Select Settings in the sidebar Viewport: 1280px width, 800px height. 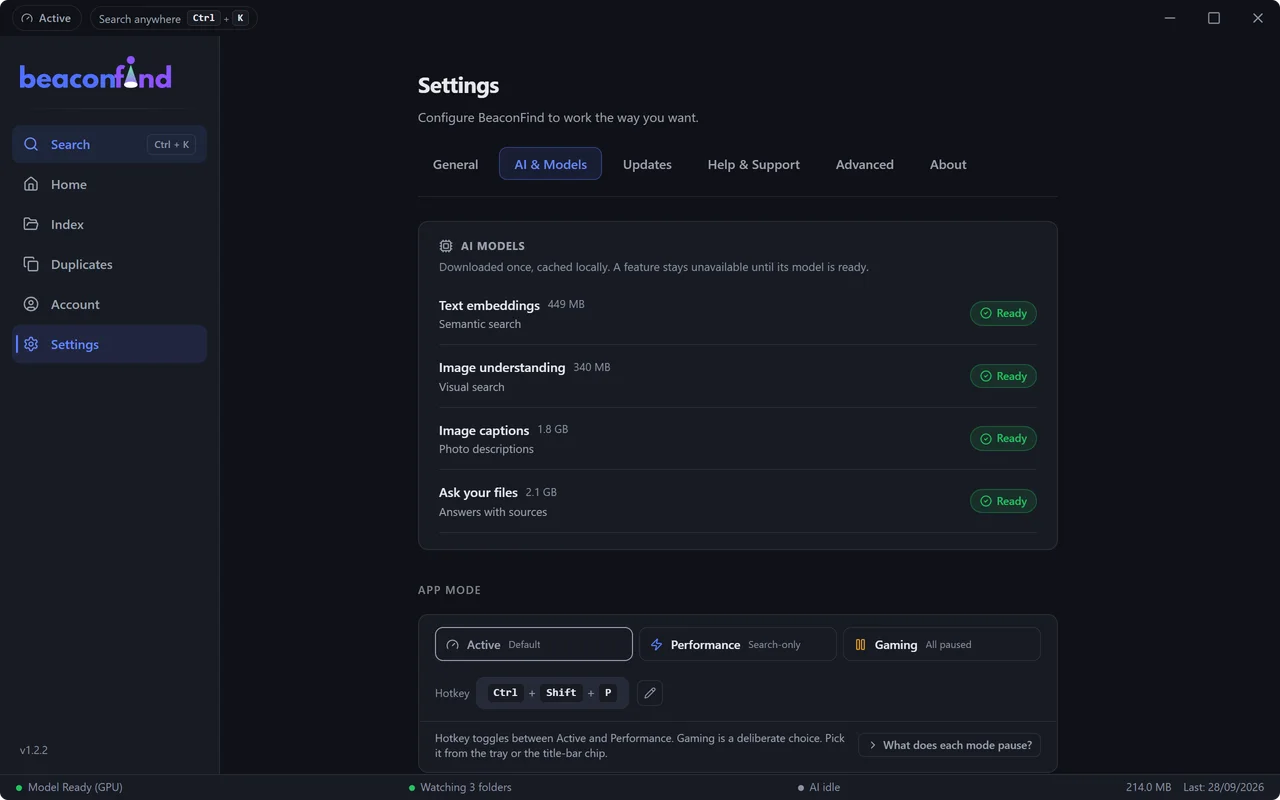(109, 344)
